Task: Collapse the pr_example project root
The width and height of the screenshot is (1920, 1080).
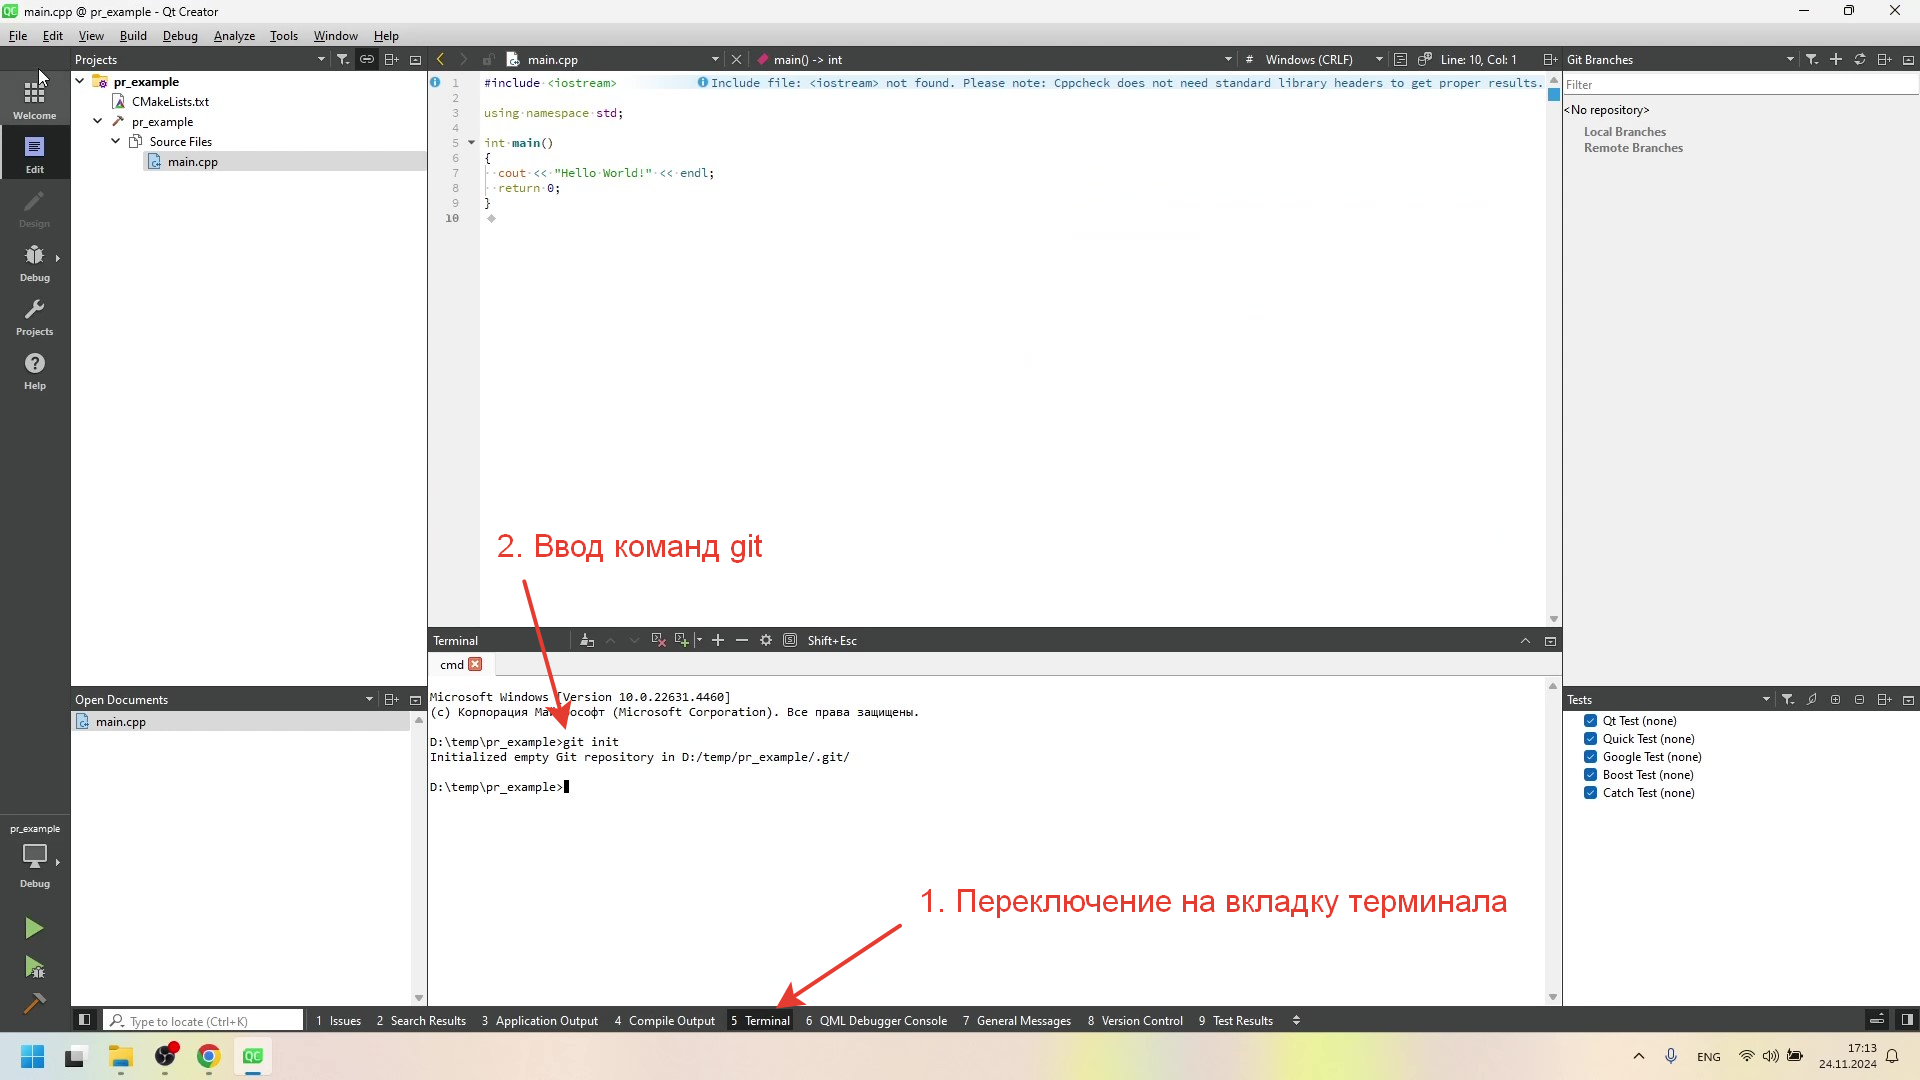Action: pos(80,81)
